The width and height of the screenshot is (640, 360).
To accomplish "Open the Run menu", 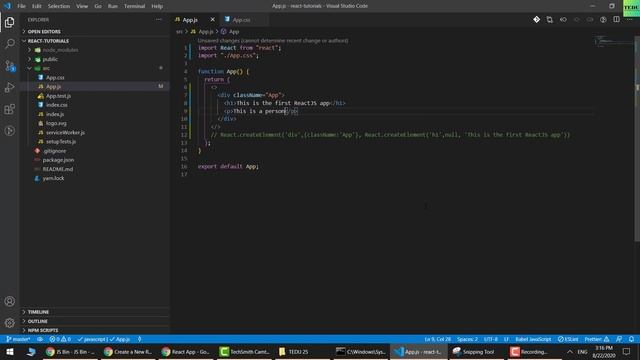I will click(x=113, y=6).
